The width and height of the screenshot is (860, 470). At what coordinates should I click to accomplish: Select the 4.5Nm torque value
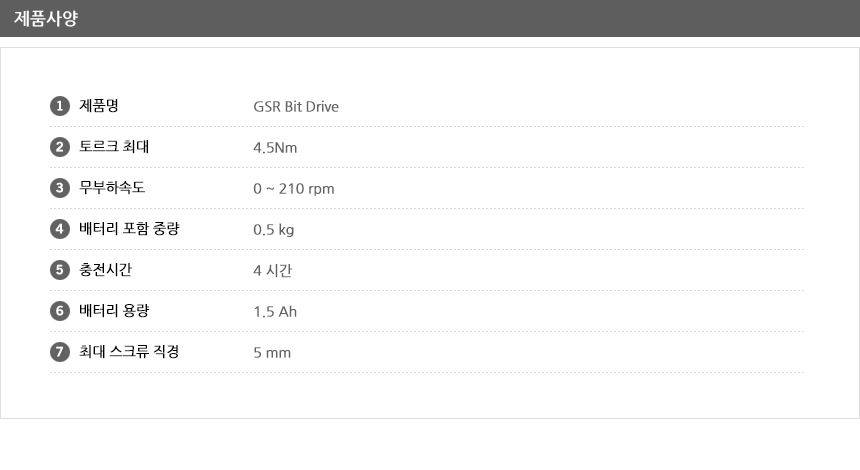275,148
